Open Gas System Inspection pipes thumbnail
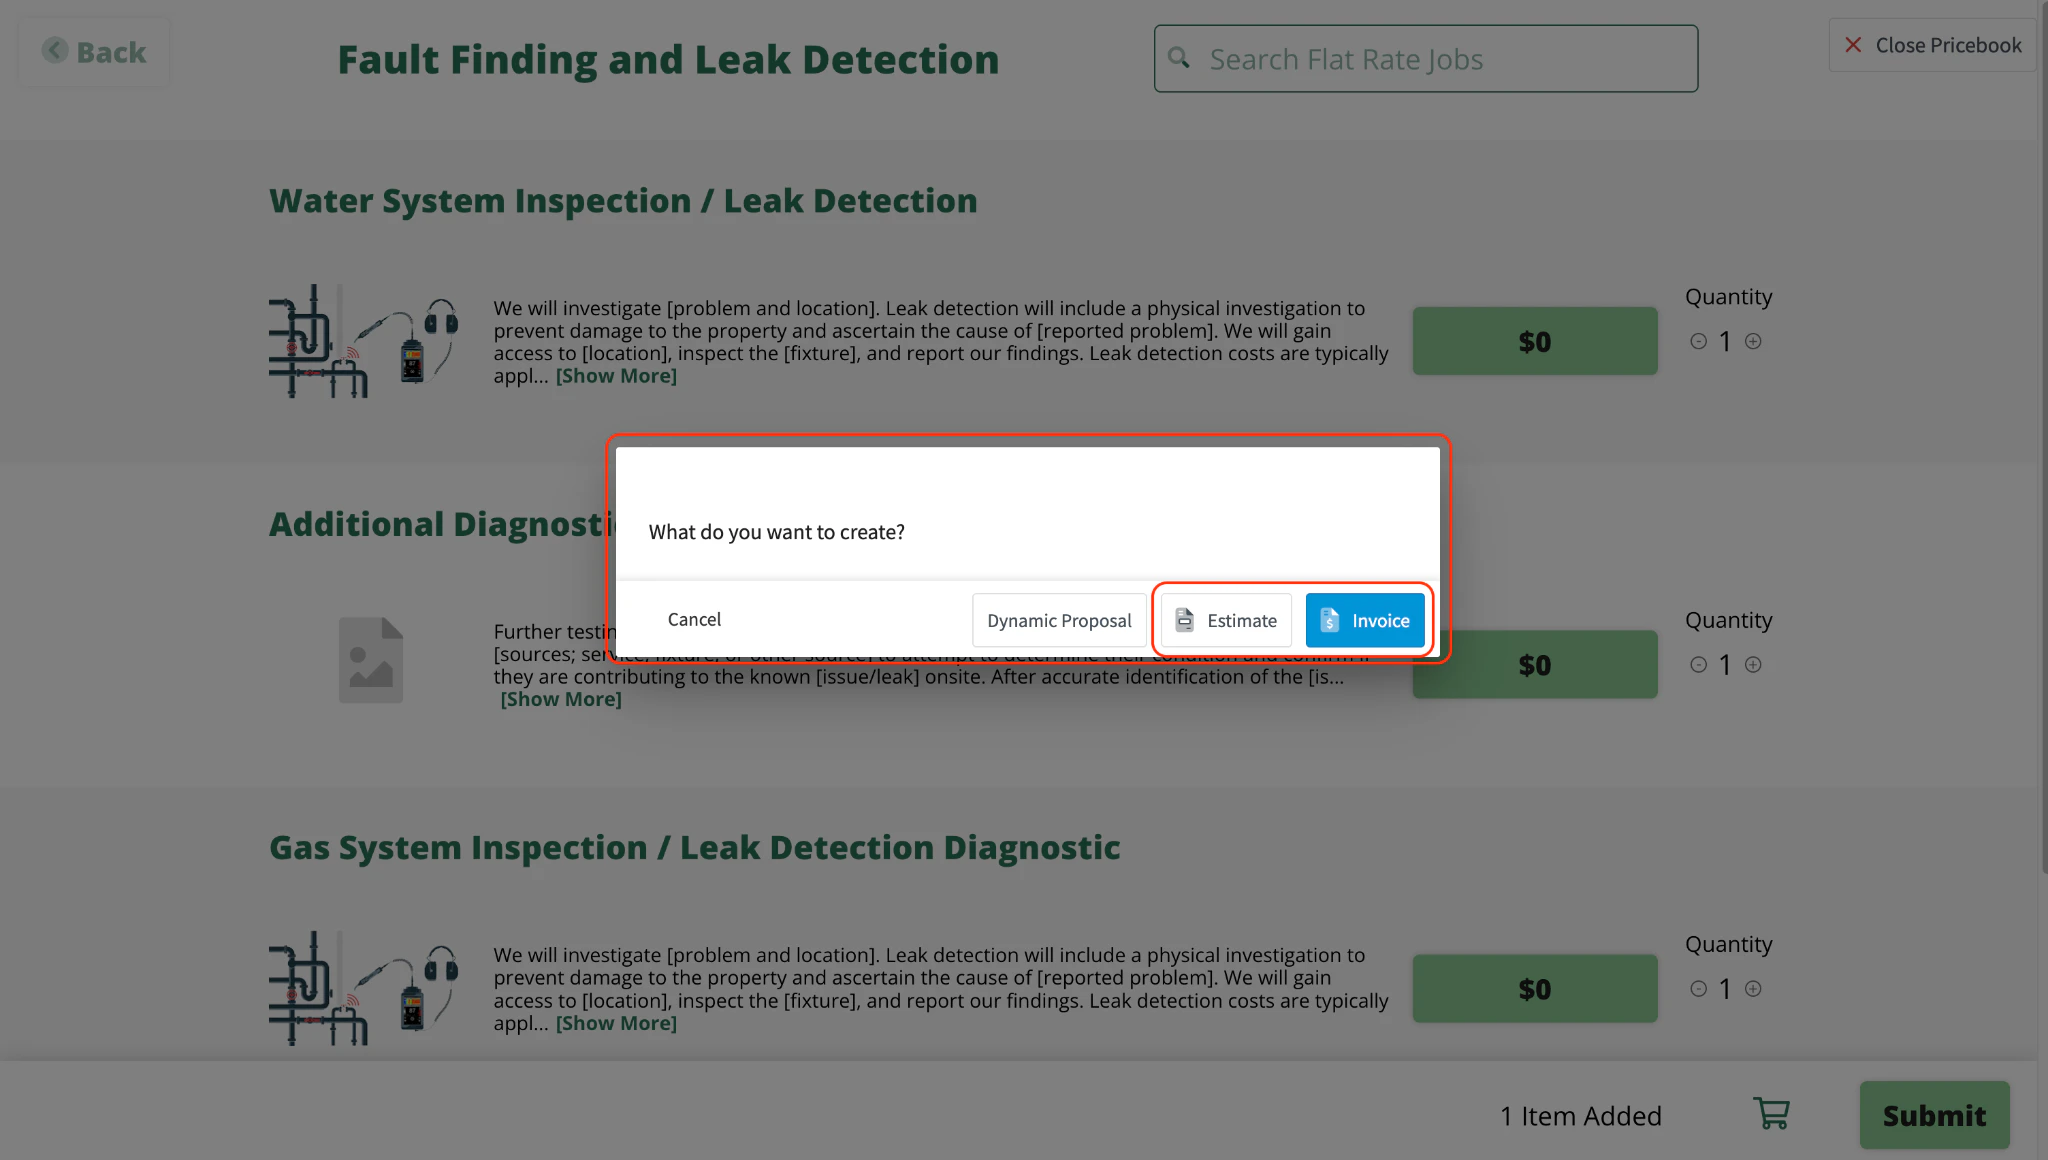Viewport: 2048px width, 1160px height. 364,988
